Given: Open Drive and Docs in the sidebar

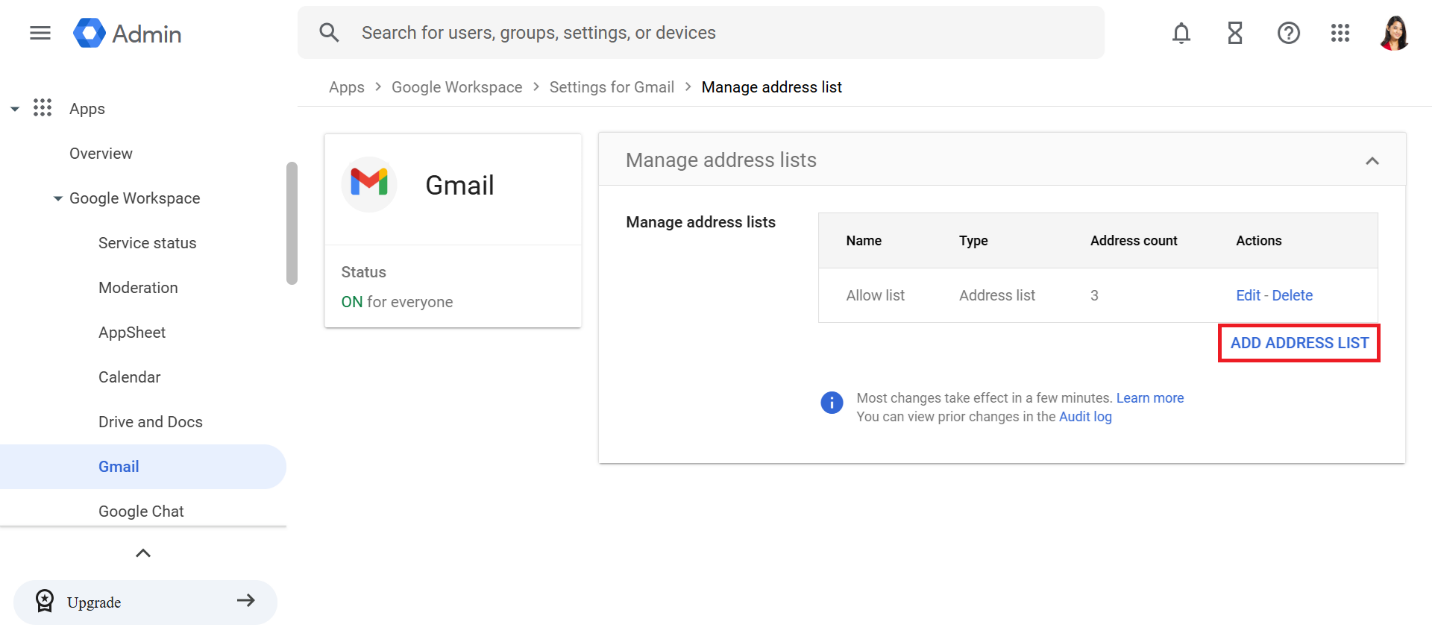Looking at the screenshot, I should tap(150, 422).
